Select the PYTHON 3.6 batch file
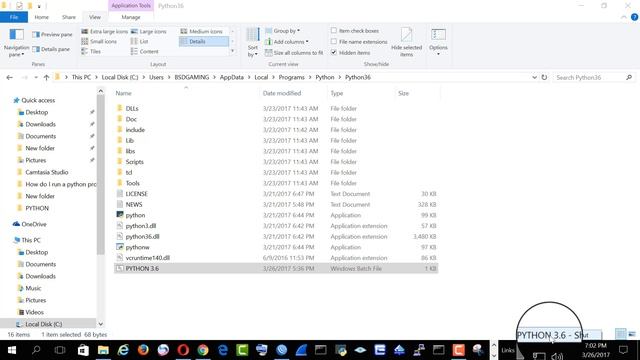The width and height of the screenshot is (640, 360). pyautogui.click(x=276, y=269)
